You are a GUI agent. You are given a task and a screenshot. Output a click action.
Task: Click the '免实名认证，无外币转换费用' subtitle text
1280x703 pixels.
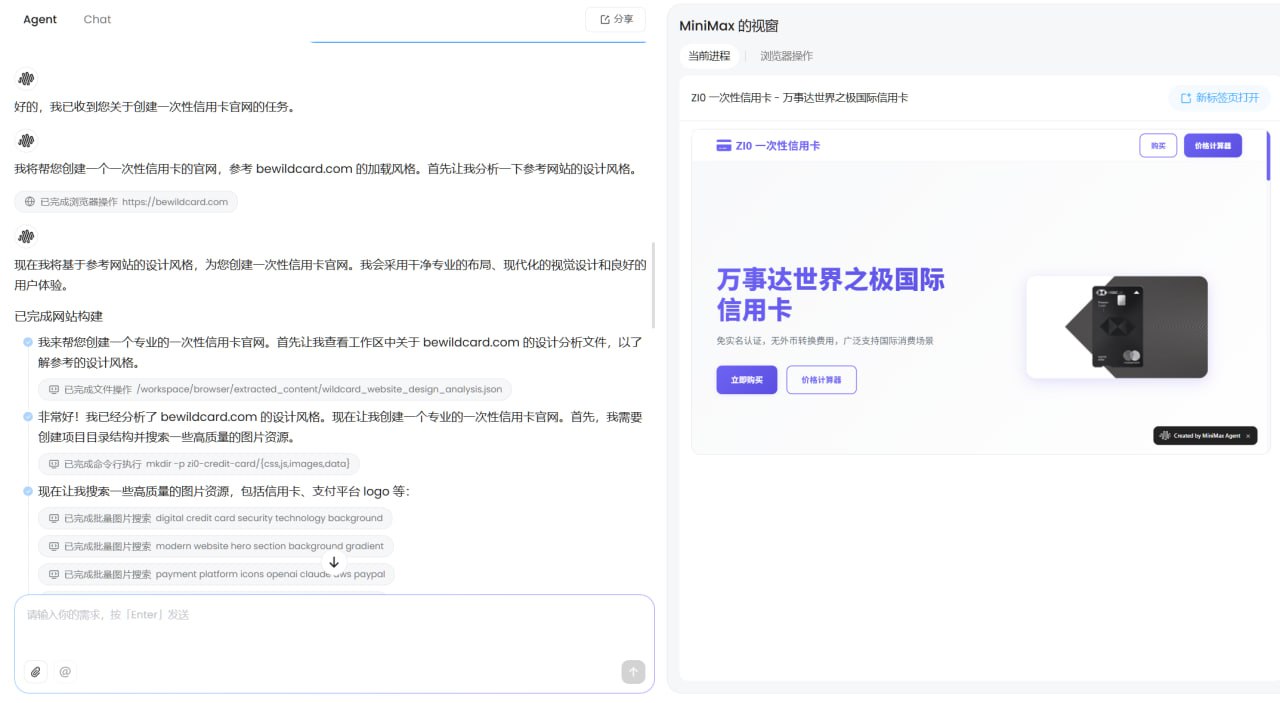pyautogui.click(x=825, y=341)
